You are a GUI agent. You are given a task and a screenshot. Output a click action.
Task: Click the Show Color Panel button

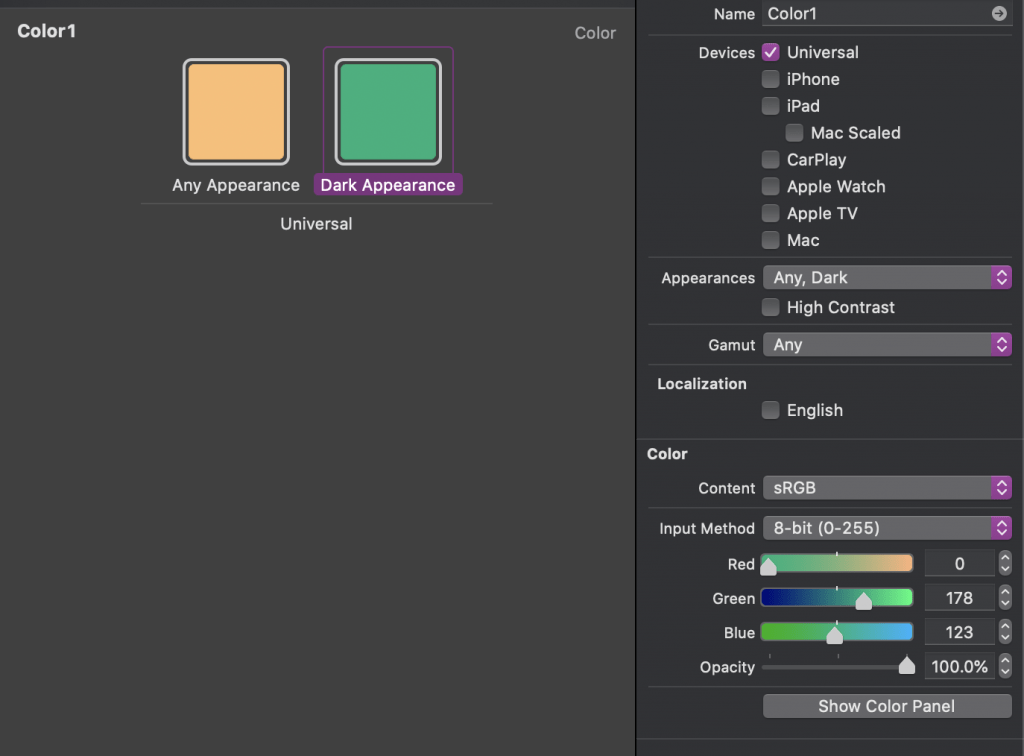(x=887, y=706)
